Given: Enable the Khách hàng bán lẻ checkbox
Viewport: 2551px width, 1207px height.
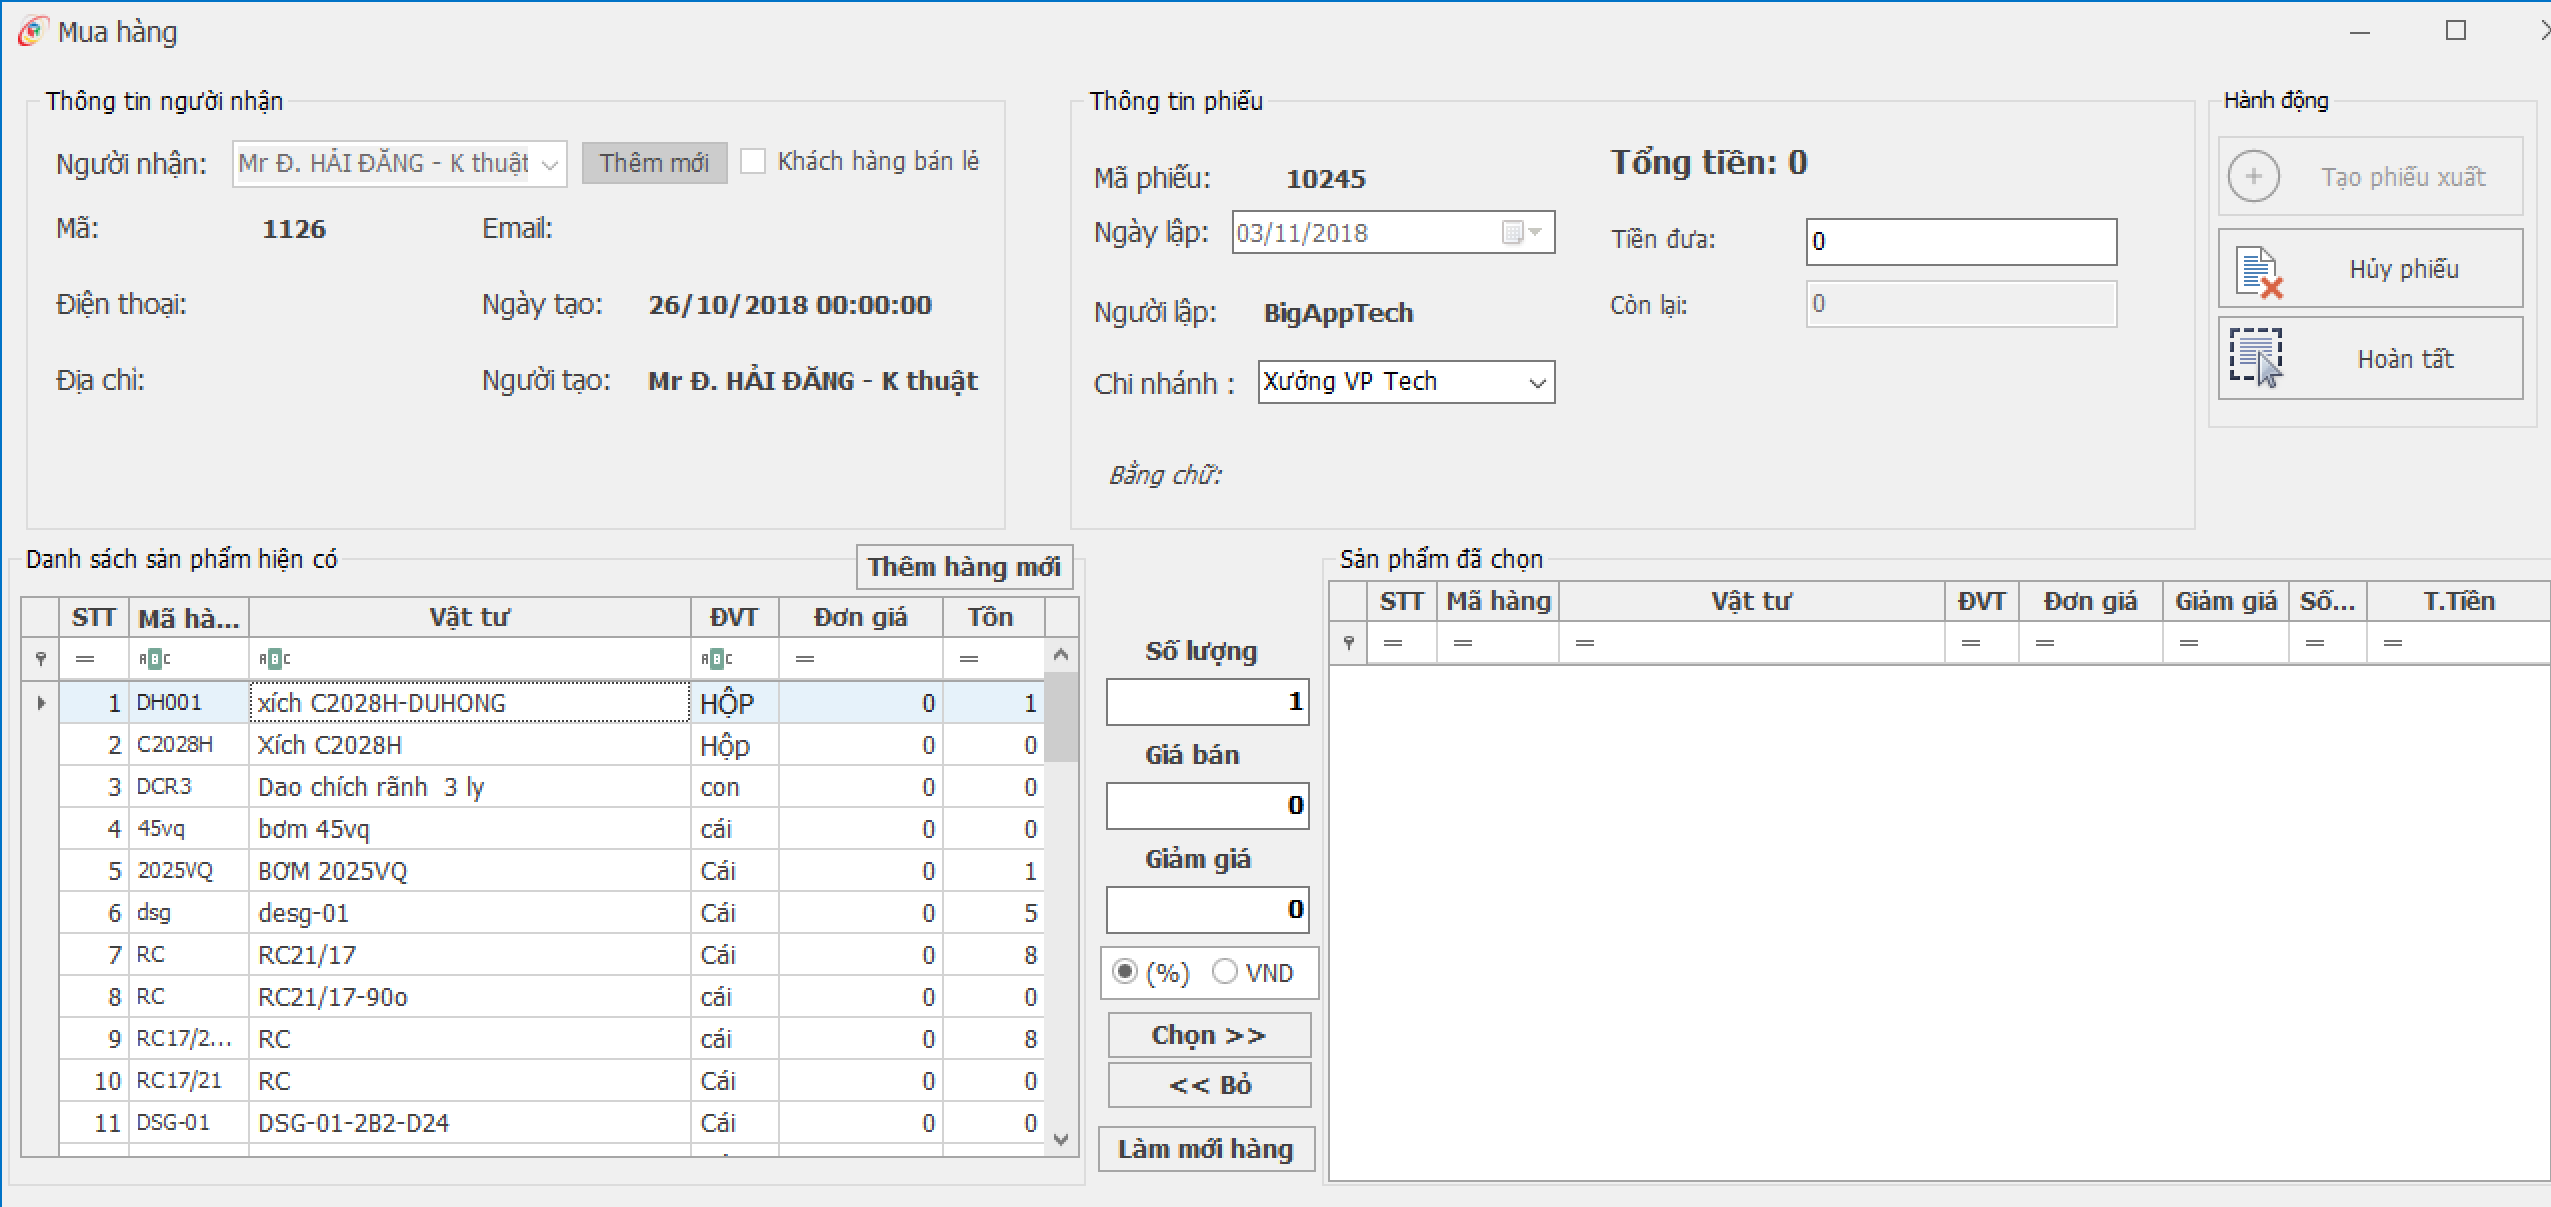Looking at the screenshot, I should pyautogui.click(x=753, y=161).
